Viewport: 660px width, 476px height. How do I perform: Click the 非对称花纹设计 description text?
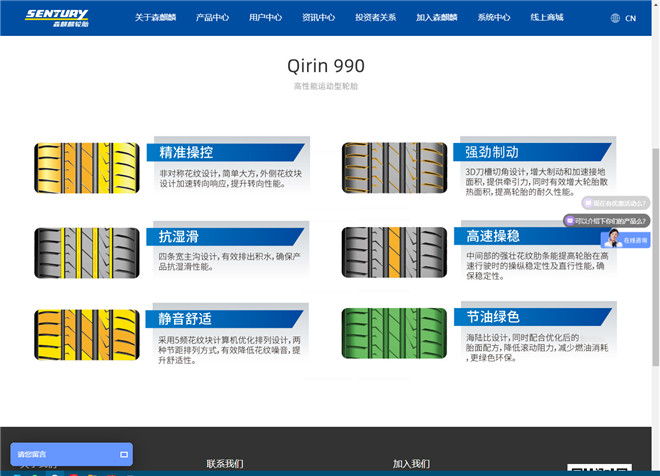click(x=230, y=179)
